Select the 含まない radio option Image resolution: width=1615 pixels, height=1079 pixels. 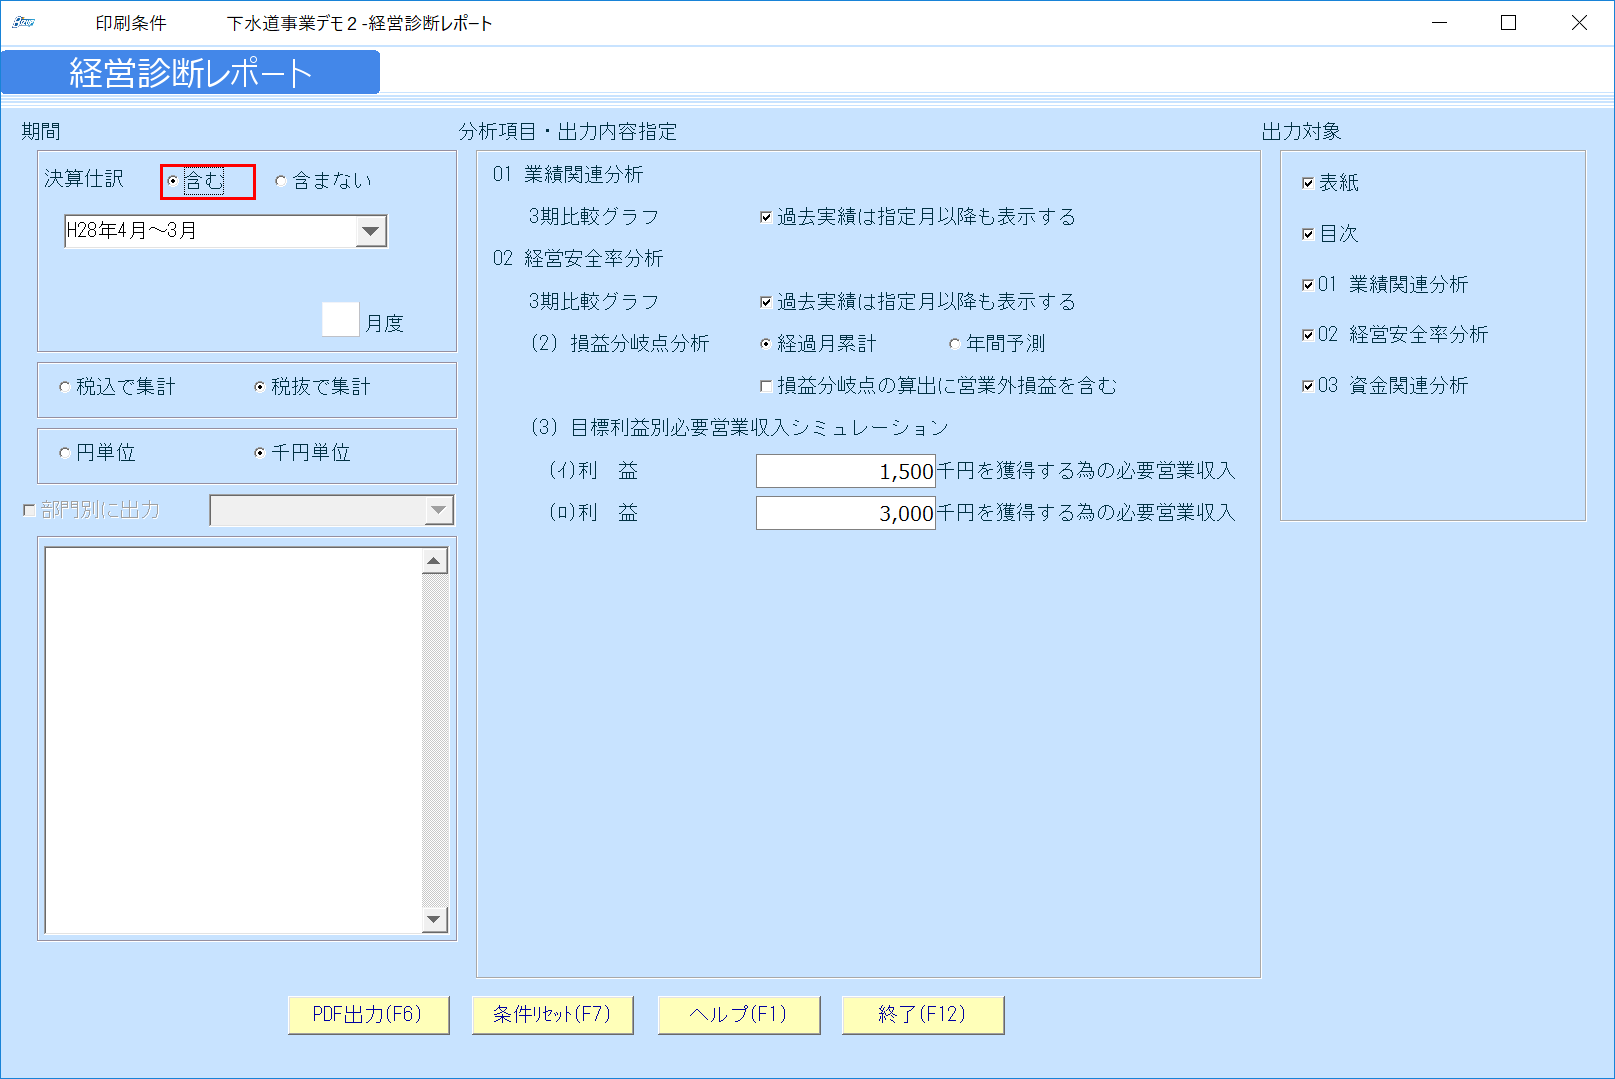point(282,181)
